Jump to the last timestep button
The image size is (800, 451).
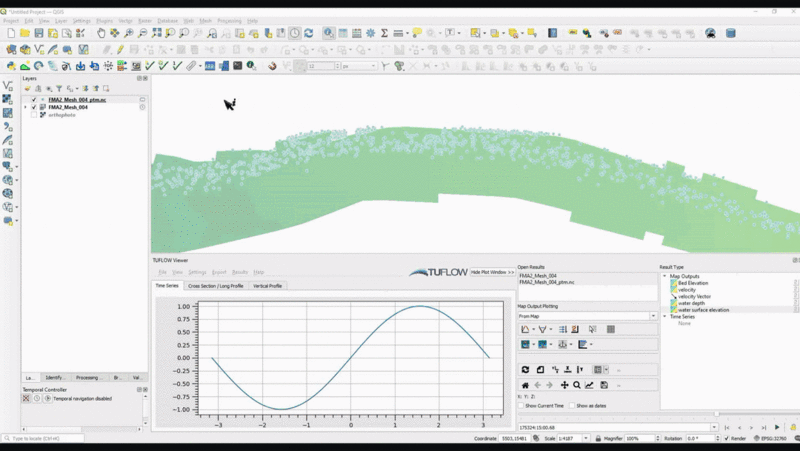pos(764,427)
